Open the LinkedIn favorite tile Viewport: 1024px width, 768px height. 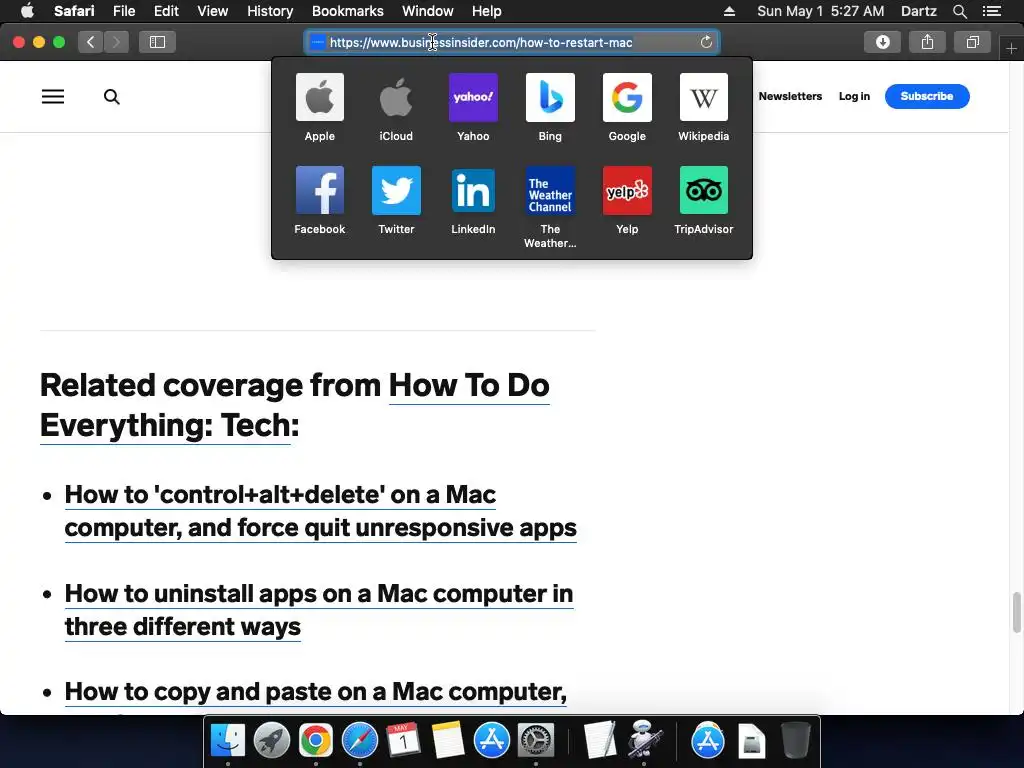tap(473, 200)
